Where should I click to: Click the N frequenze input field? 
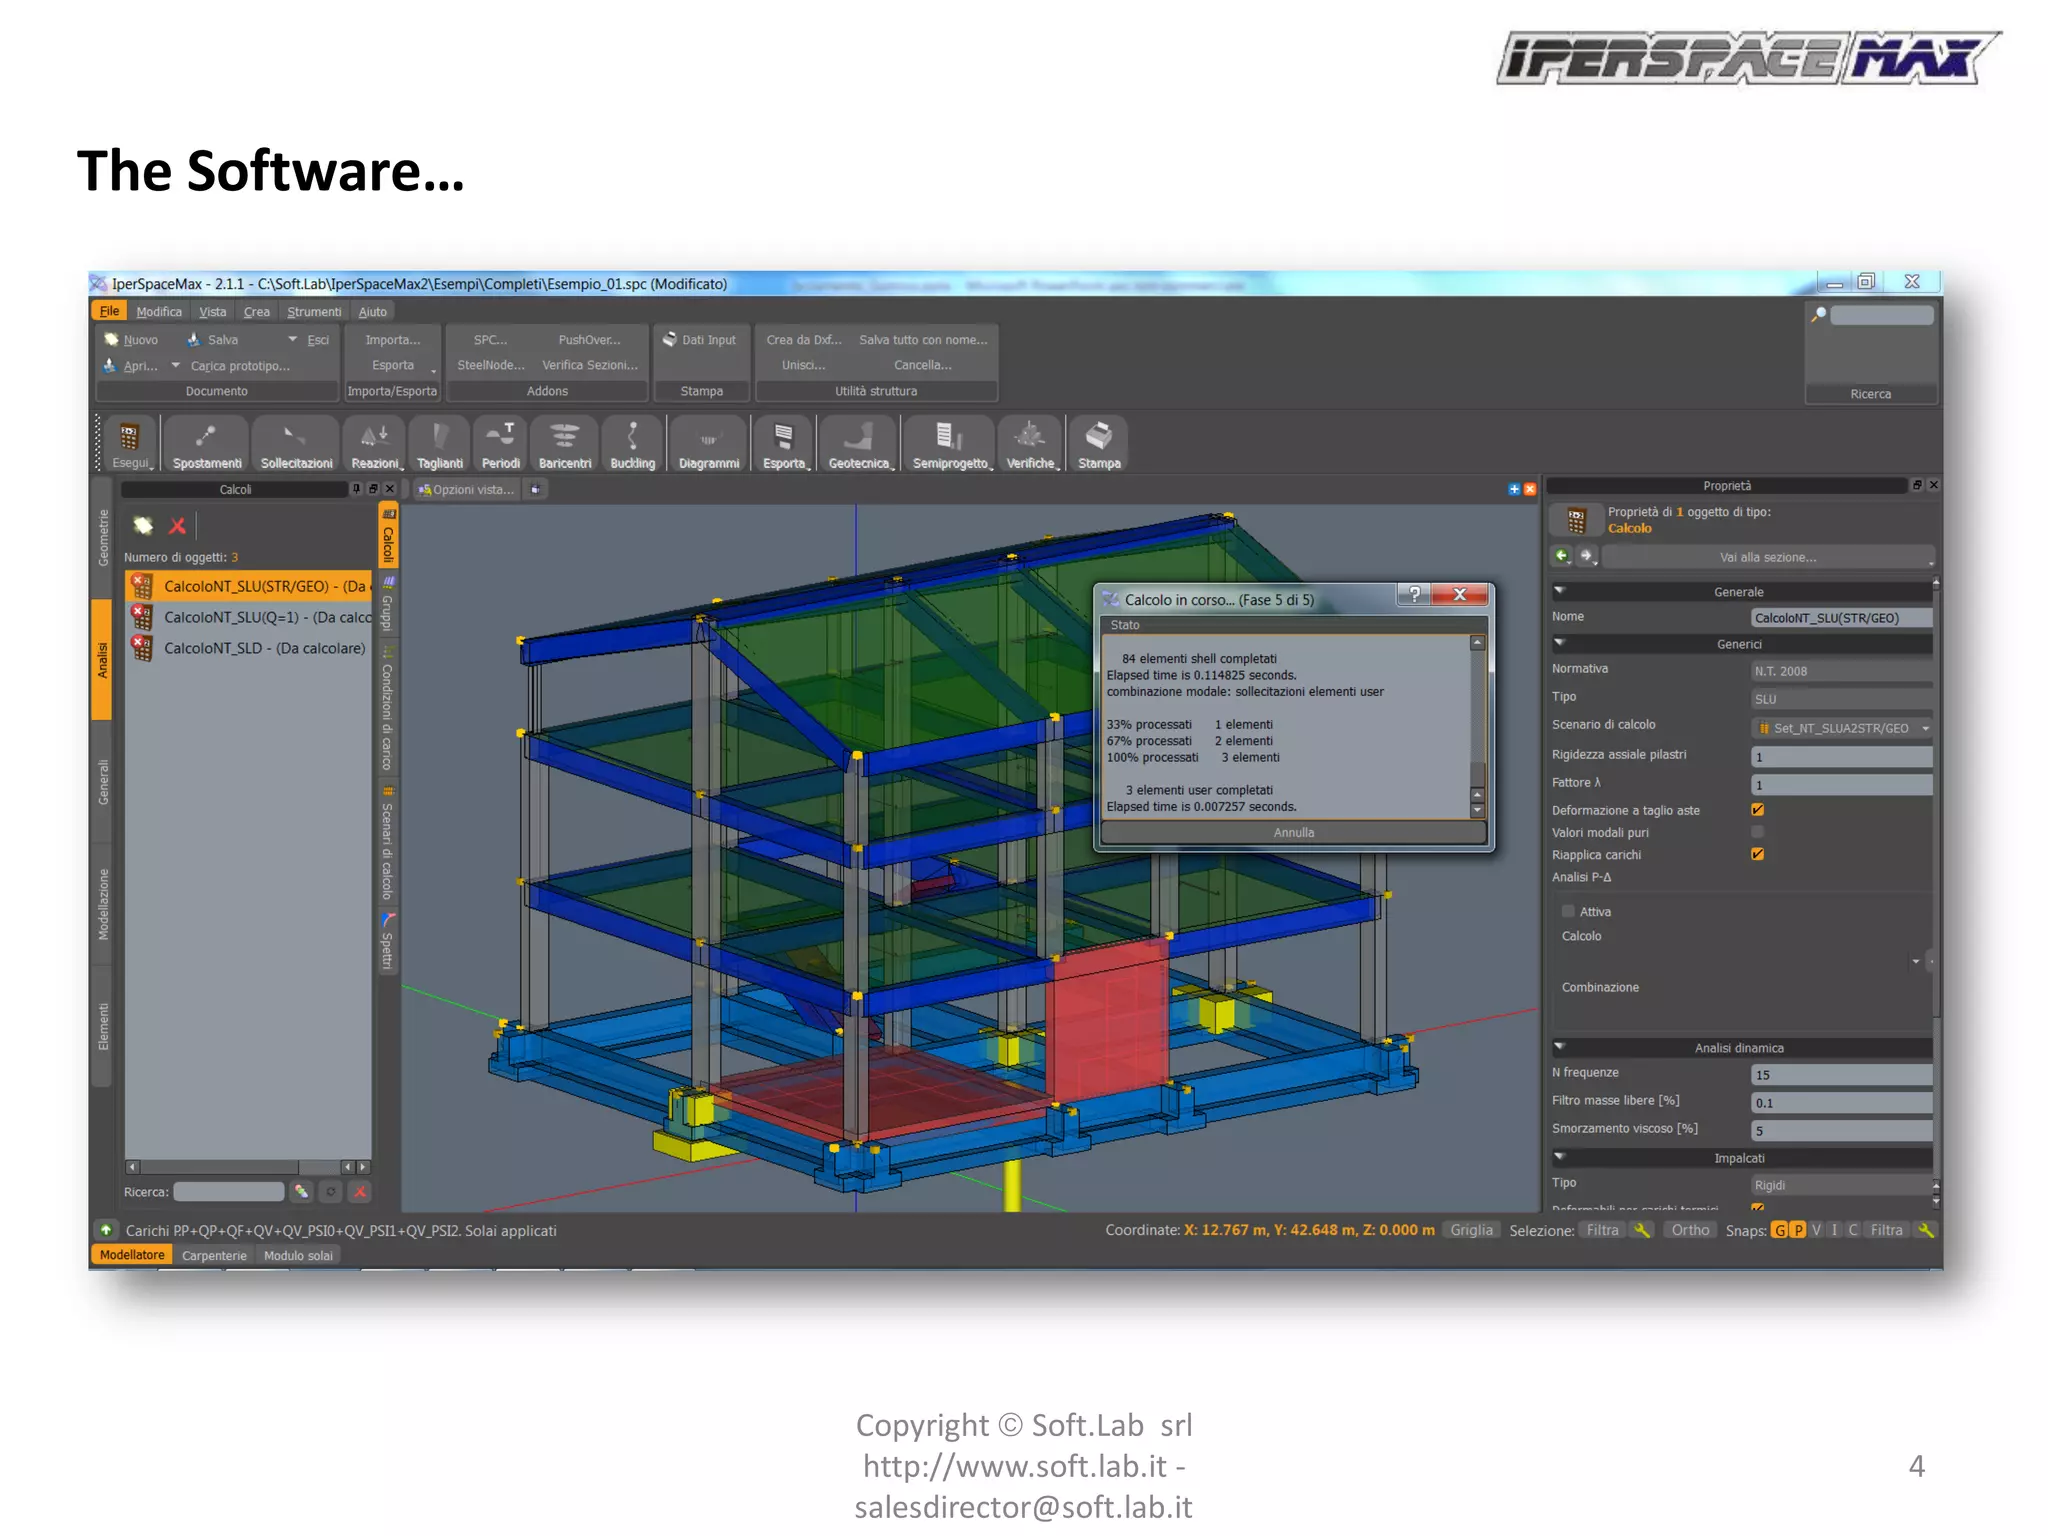coord(1840,1075)
